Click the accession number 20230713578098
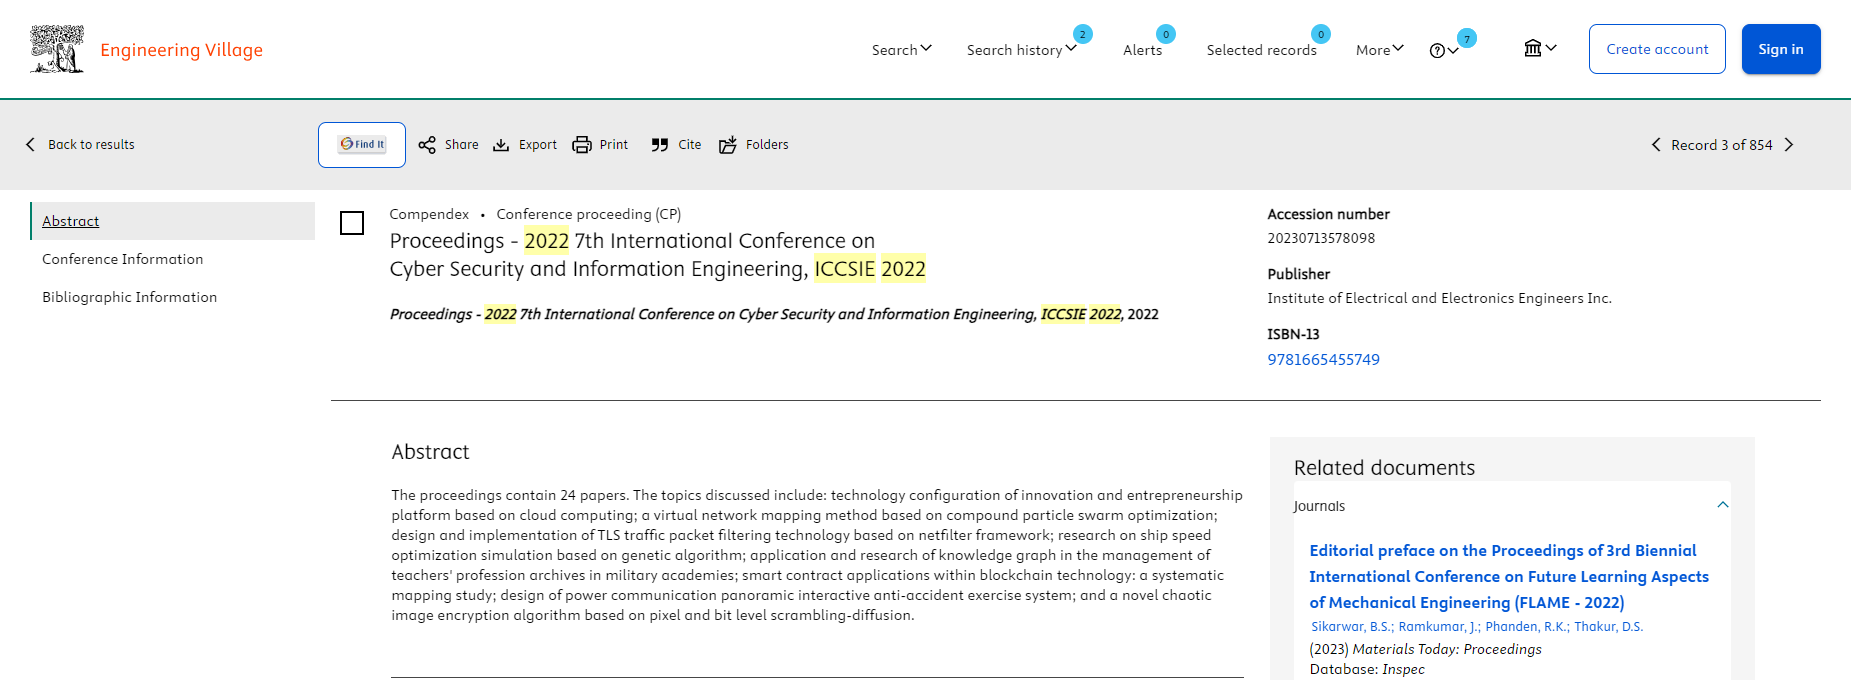The width and height of the screenshot is (1851, 680). pyautogui.click(x=1321, y=238)
